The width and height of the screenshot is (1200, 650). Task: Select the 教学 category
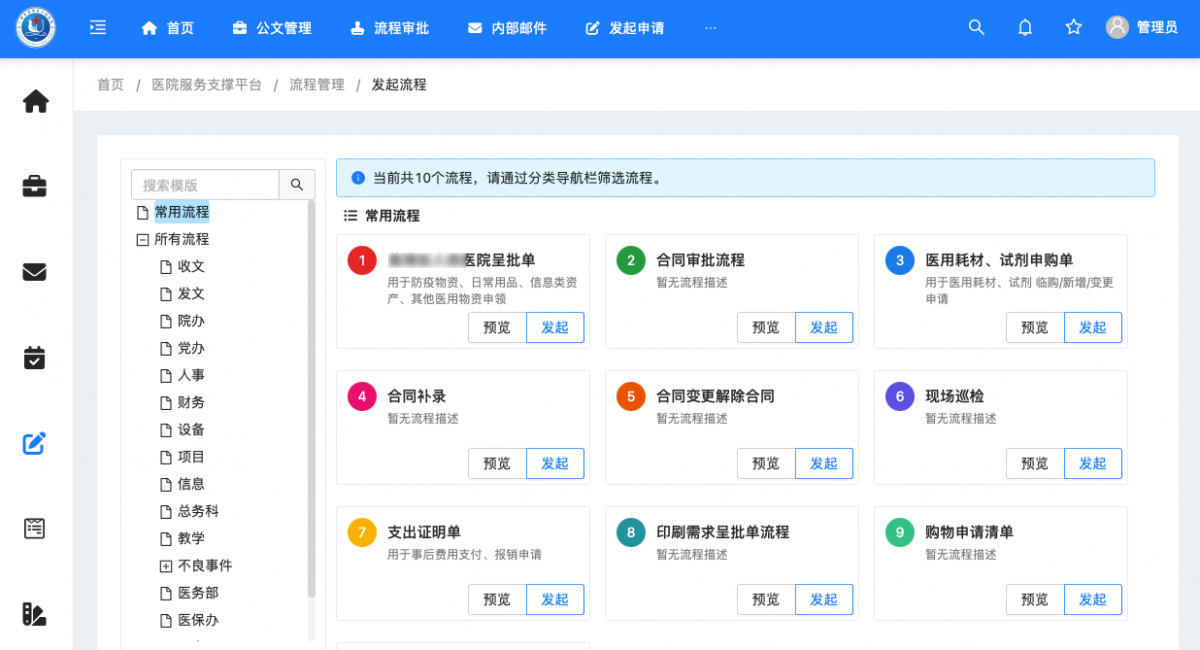[x=191, y=538]
